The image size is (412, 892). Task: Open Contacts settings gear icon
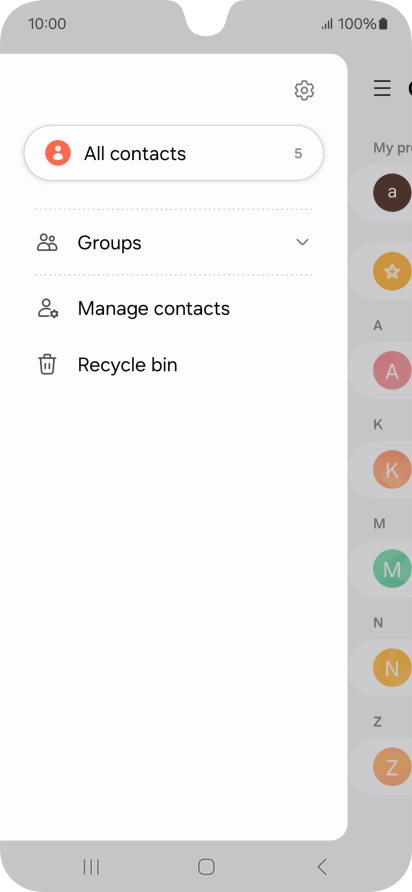(304, 90)
